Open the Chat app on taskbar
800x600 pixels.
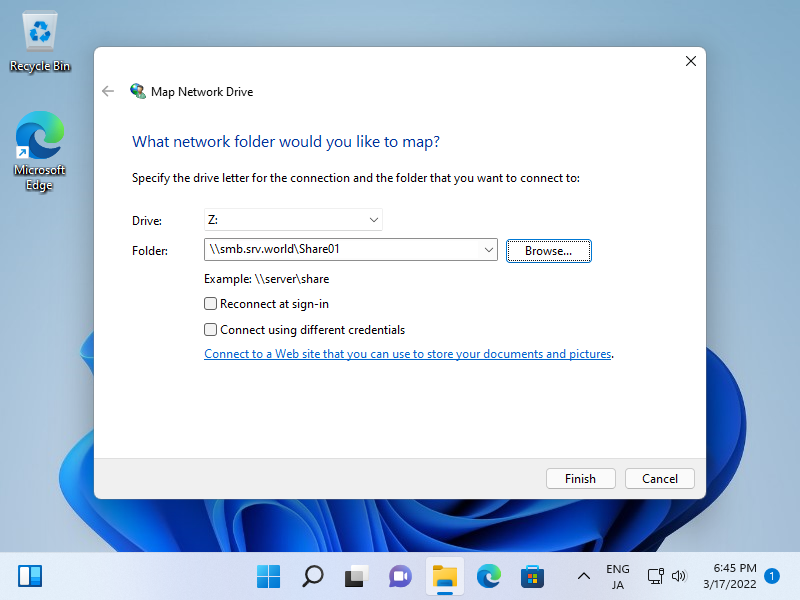pos(400,576)
